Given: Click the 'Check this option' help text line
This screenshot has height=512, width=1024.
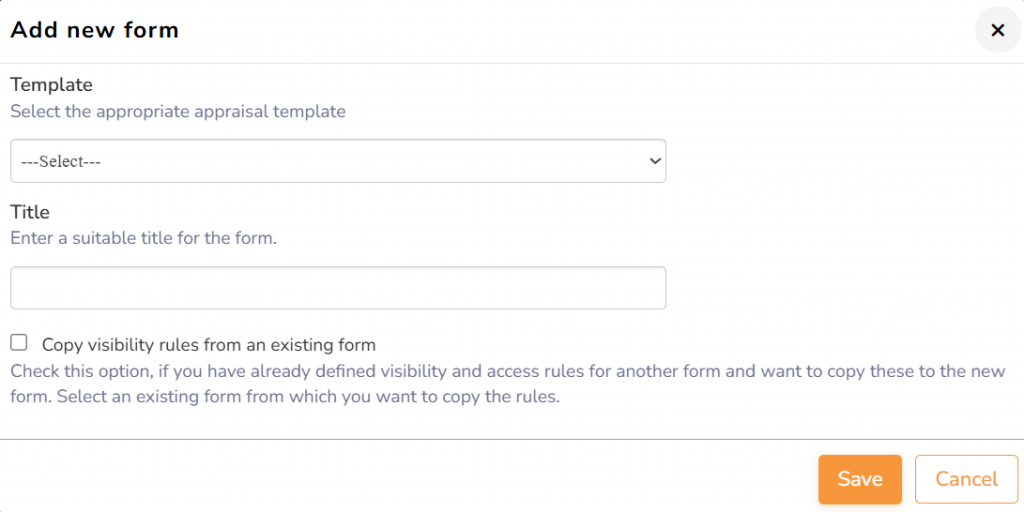Looking at the screenshot, I should point(507,371).
